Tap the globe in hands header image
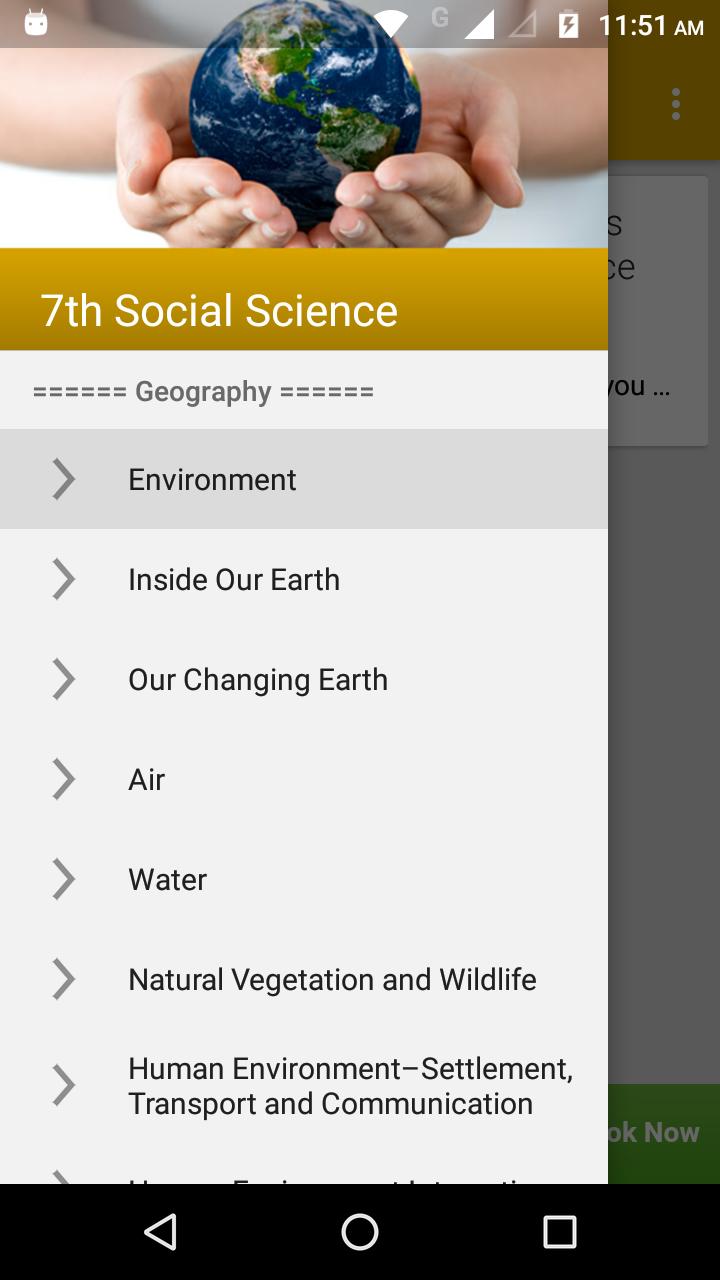 click(304, 124)
